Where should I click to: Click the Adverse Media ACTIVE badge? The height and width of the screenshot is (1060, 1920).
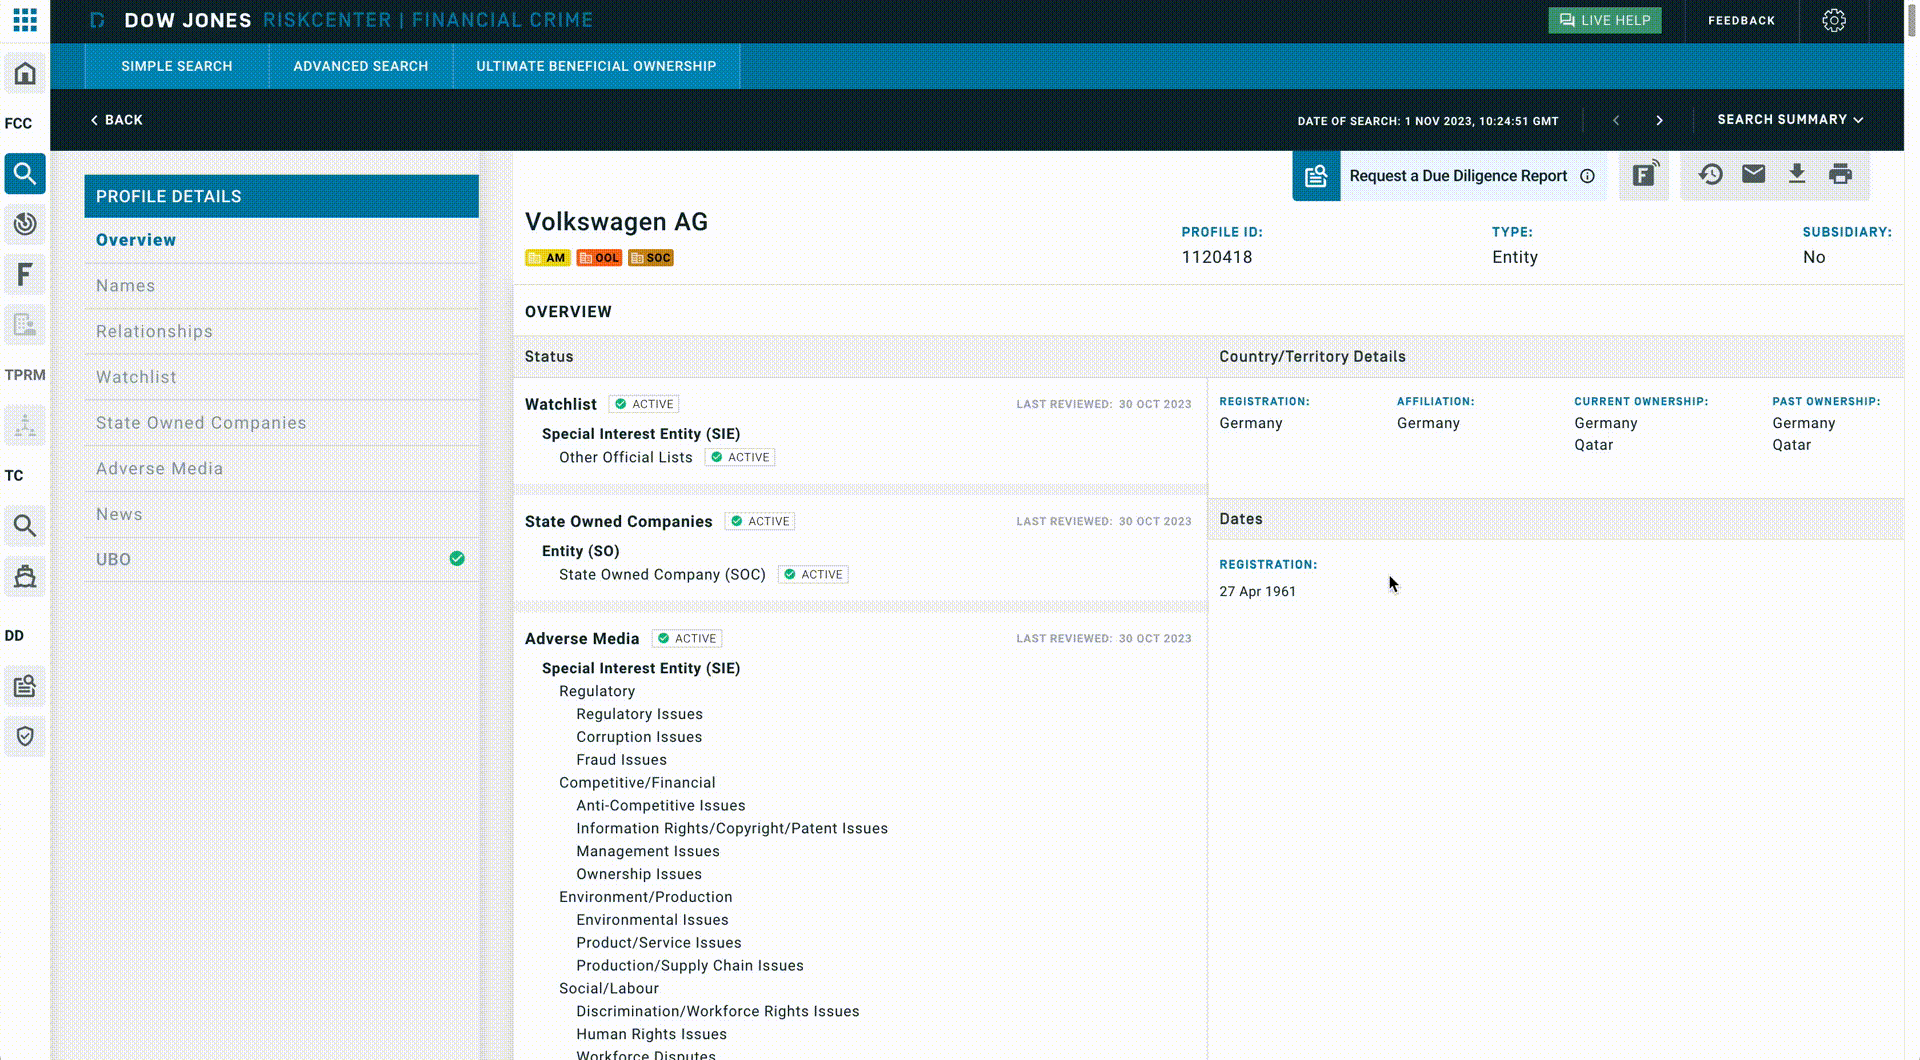pos(687,638)
